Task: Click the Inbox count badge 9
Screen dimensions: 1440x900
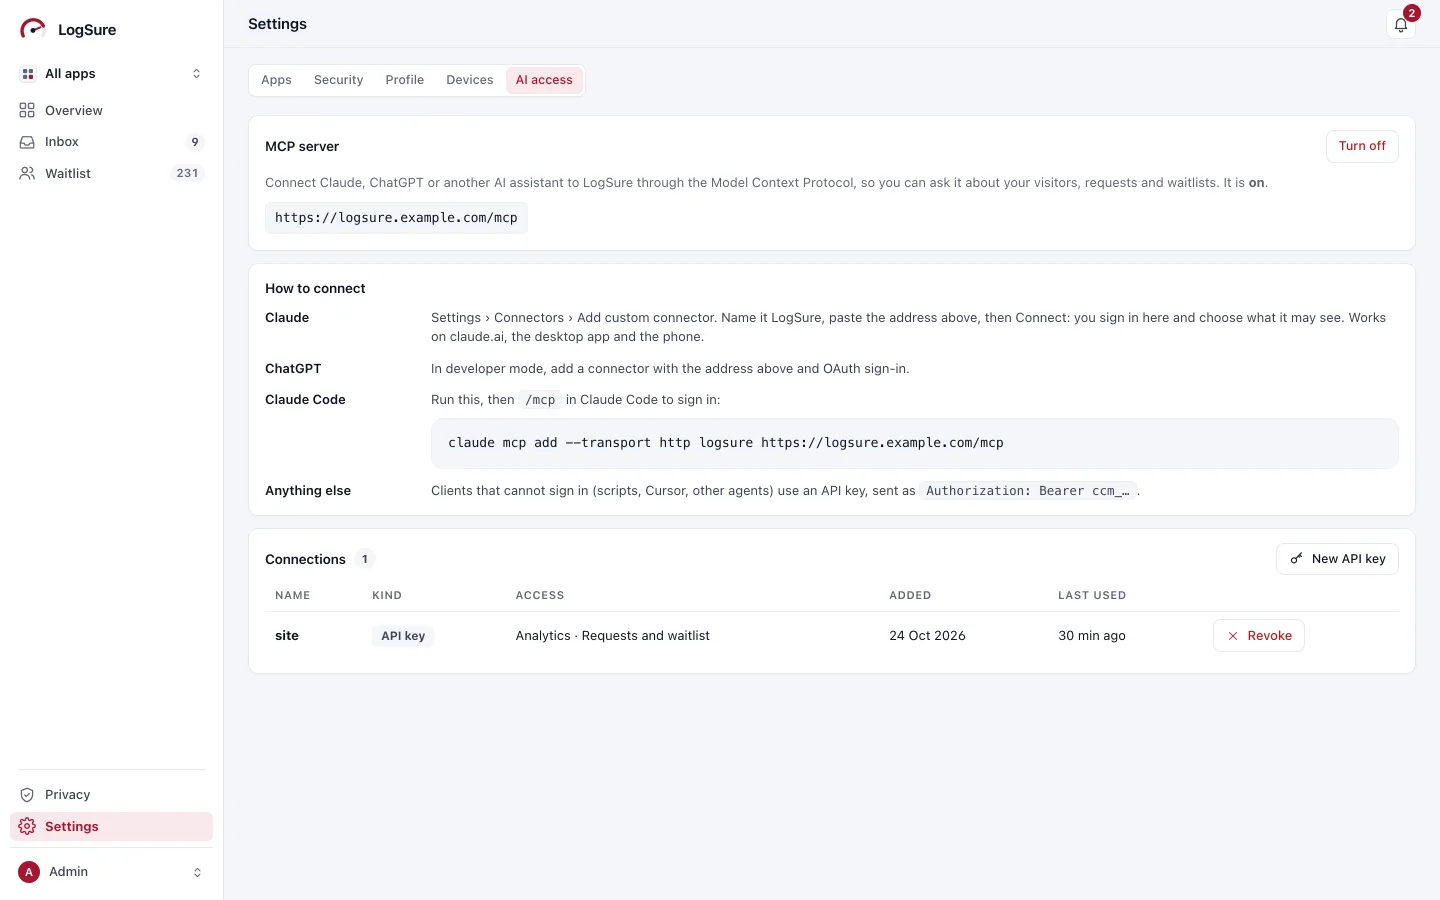Action: (x=195, y=142)
